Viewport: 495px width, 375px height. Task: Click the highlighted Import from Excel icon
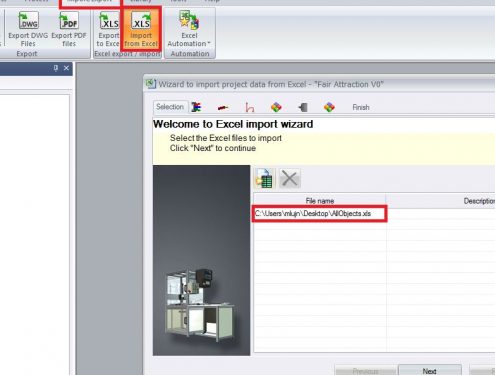141,29
